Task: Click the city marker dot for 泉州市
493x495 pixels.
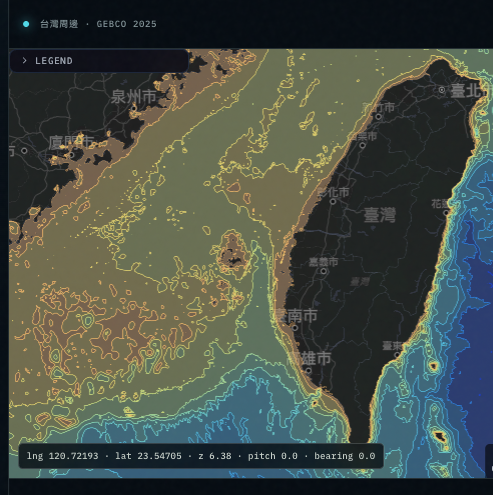Action: [134, 108]
